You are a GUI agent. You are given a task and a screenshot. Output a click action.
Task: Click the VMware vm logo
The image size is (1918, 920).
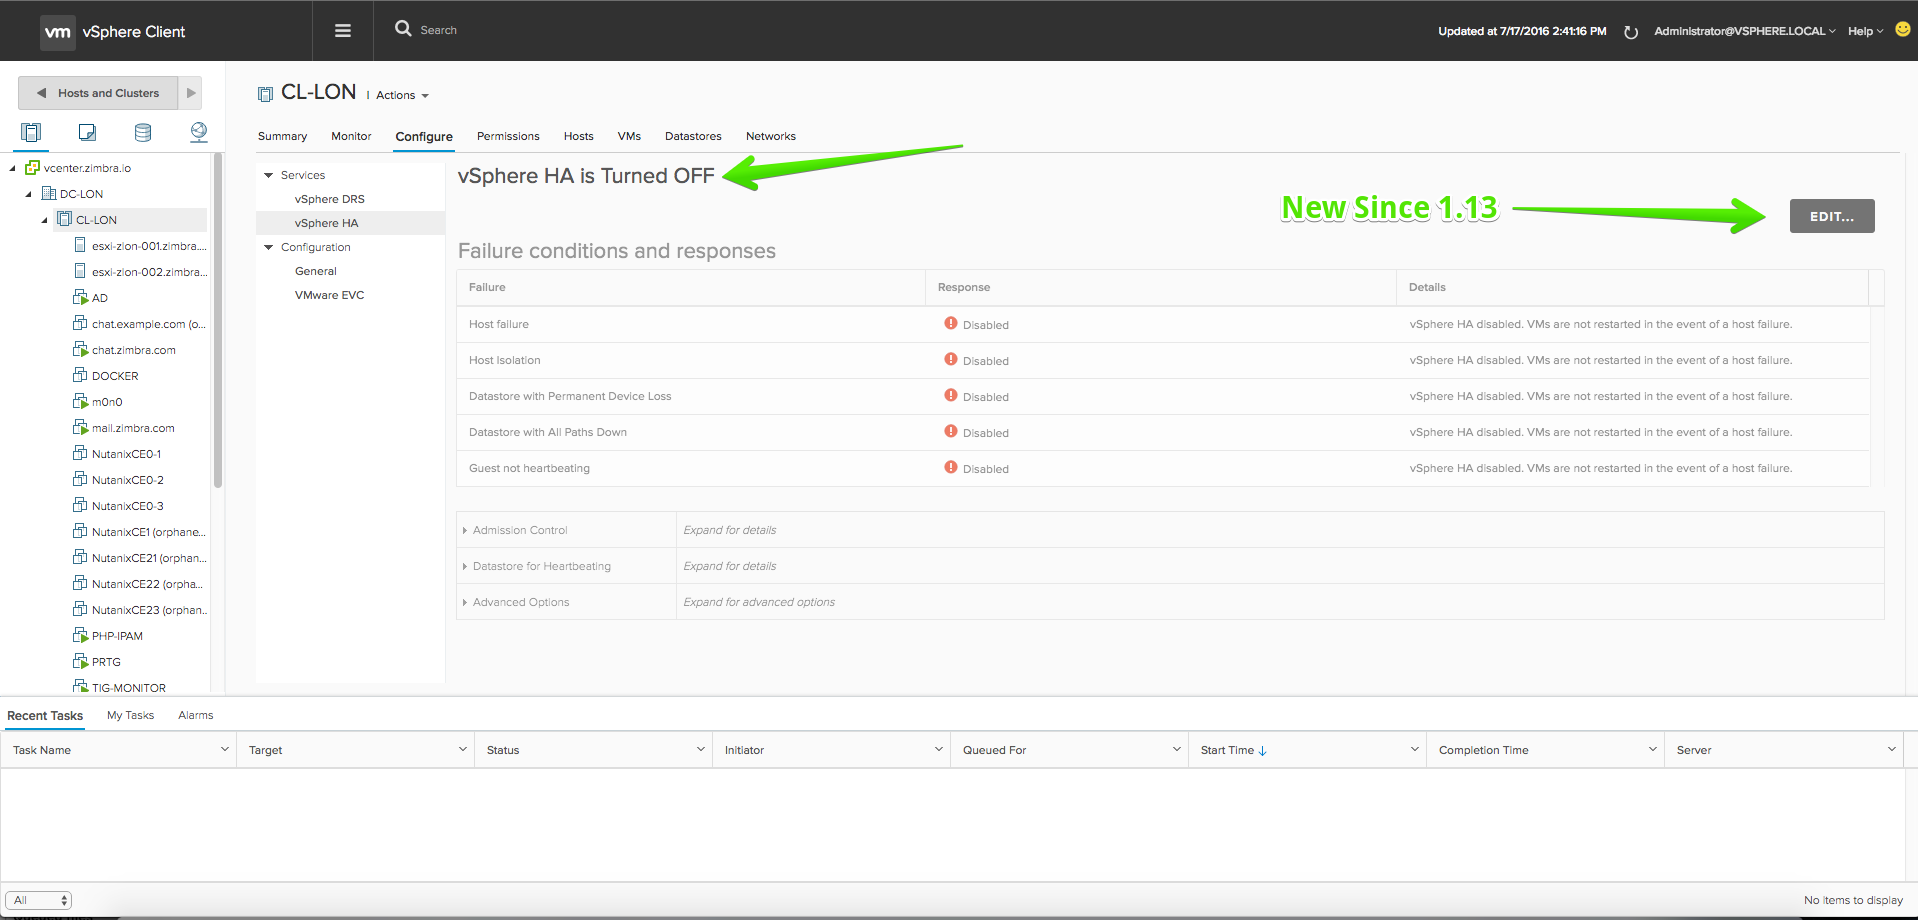pyautogui.click(x=58, y=32)
